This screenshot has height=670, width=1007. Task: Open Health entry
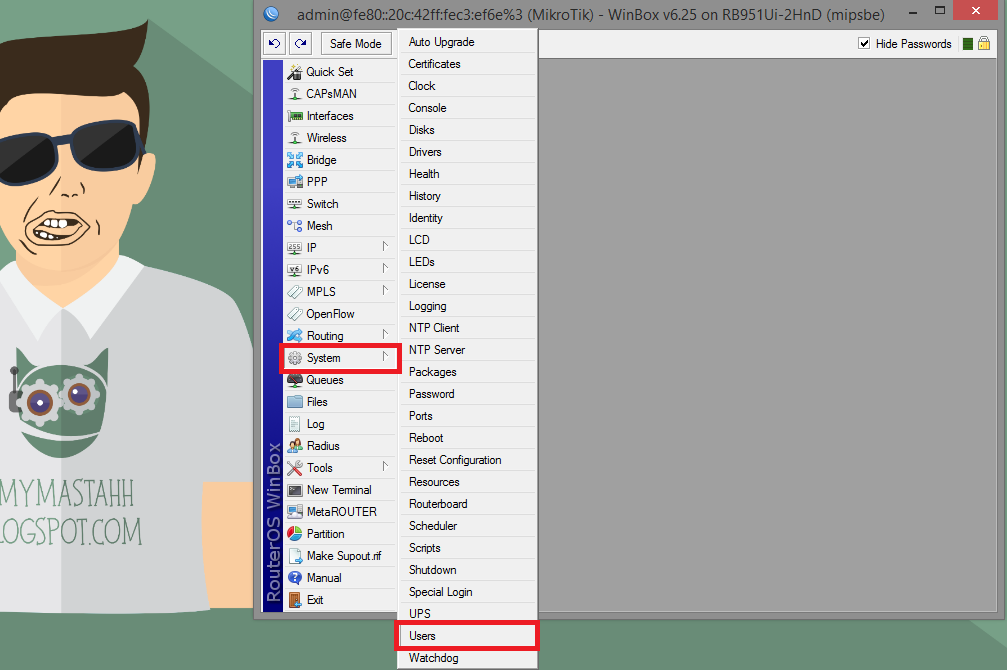pos(468,174)
